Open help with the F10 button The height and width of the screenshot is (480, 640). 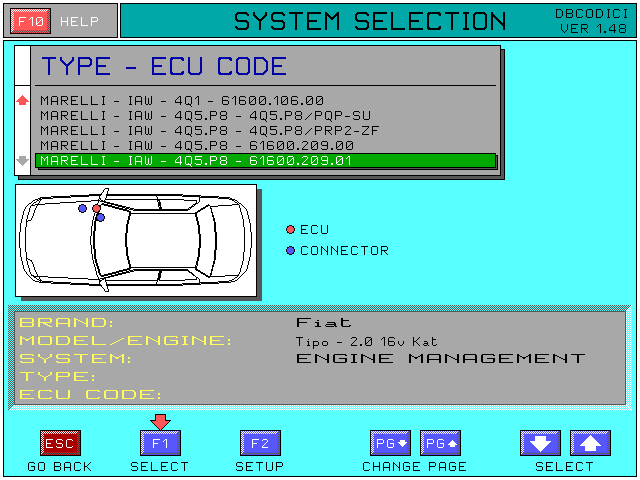[x=31, y=21]
